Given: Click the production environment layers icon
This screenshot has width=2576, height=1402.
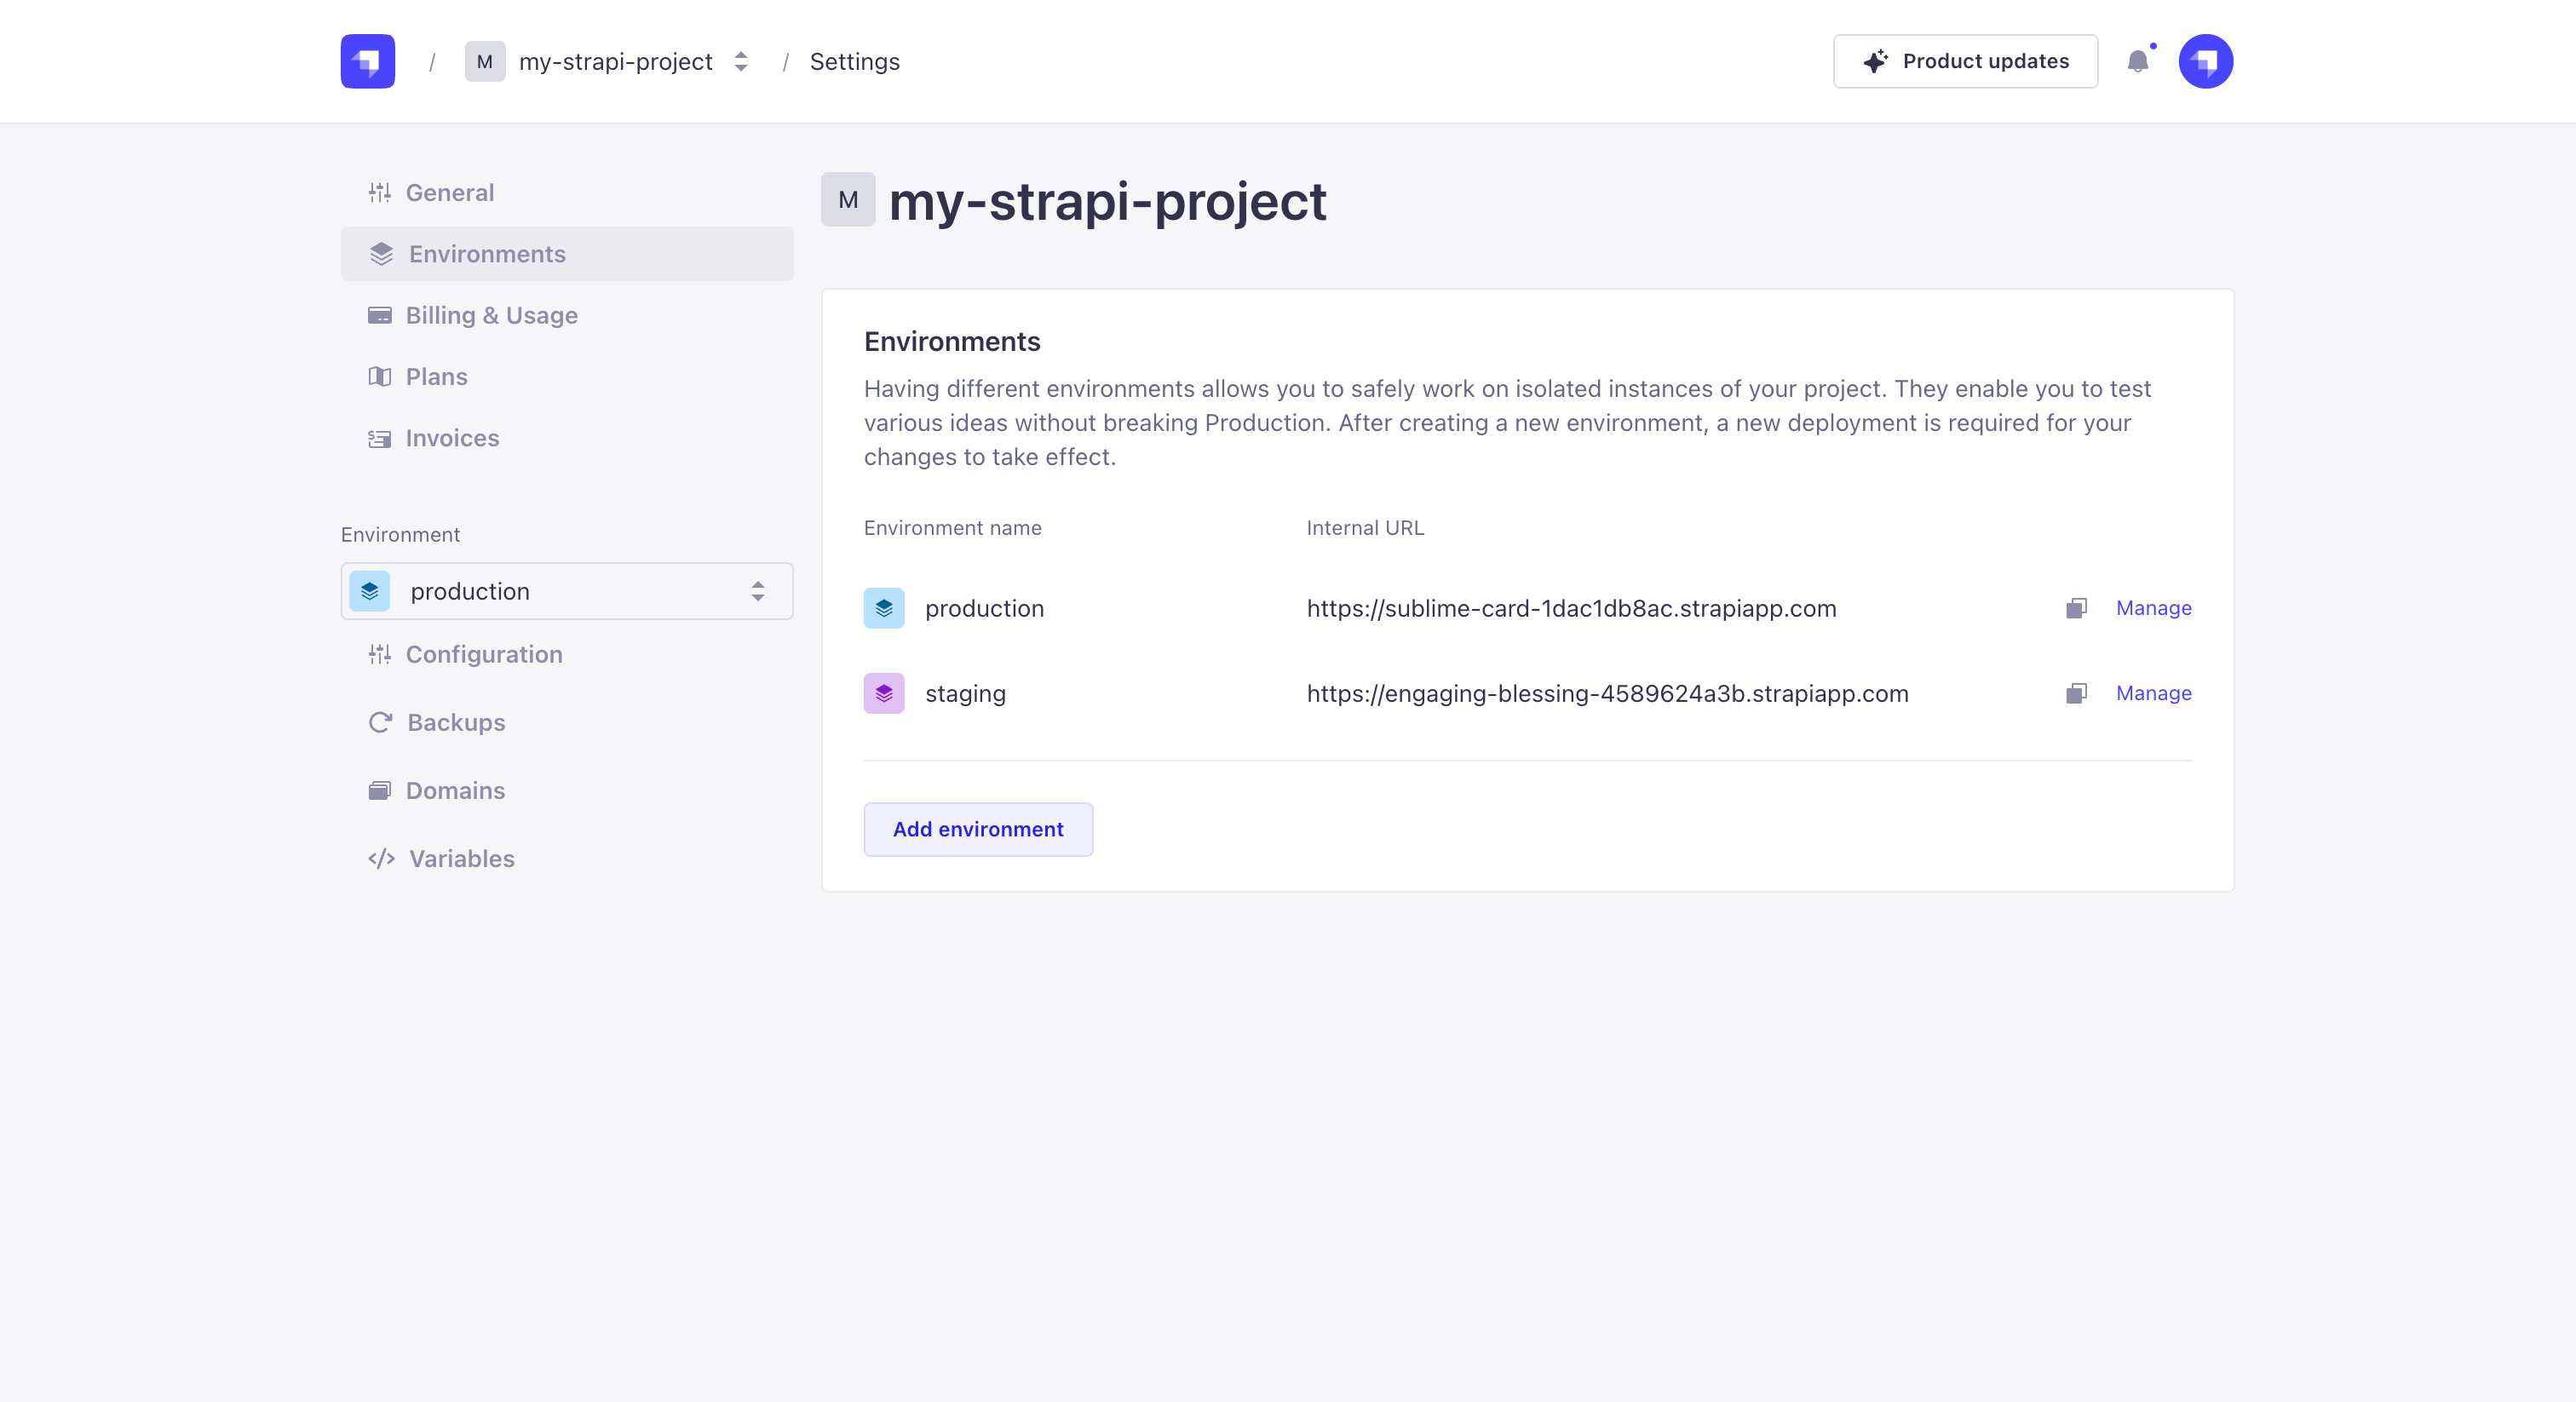Looking at the screenshot, I should (884, 608).
